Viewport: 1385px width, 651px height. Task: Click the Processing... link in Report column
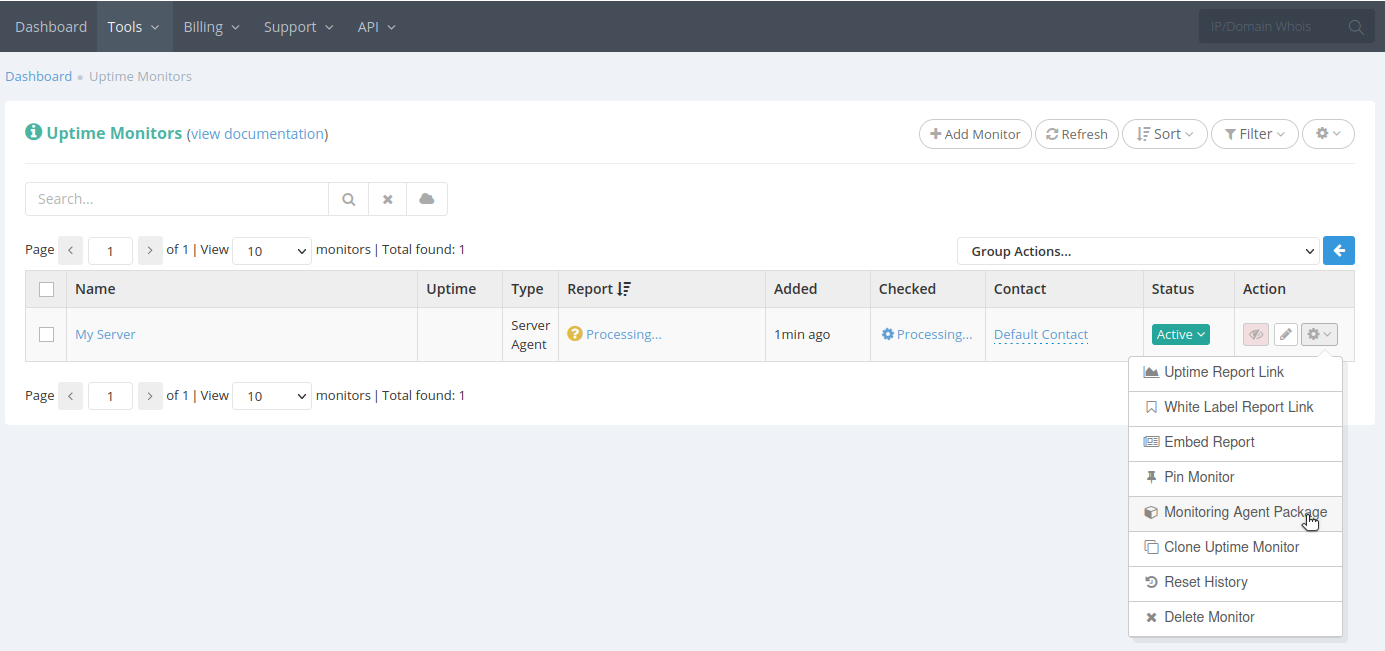(624, 334)
